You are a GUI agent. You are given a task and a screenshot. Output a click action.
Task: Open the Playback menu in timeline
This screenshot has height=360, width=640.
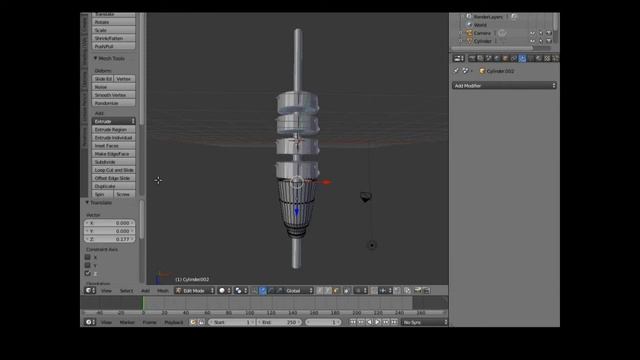[173, 322]
